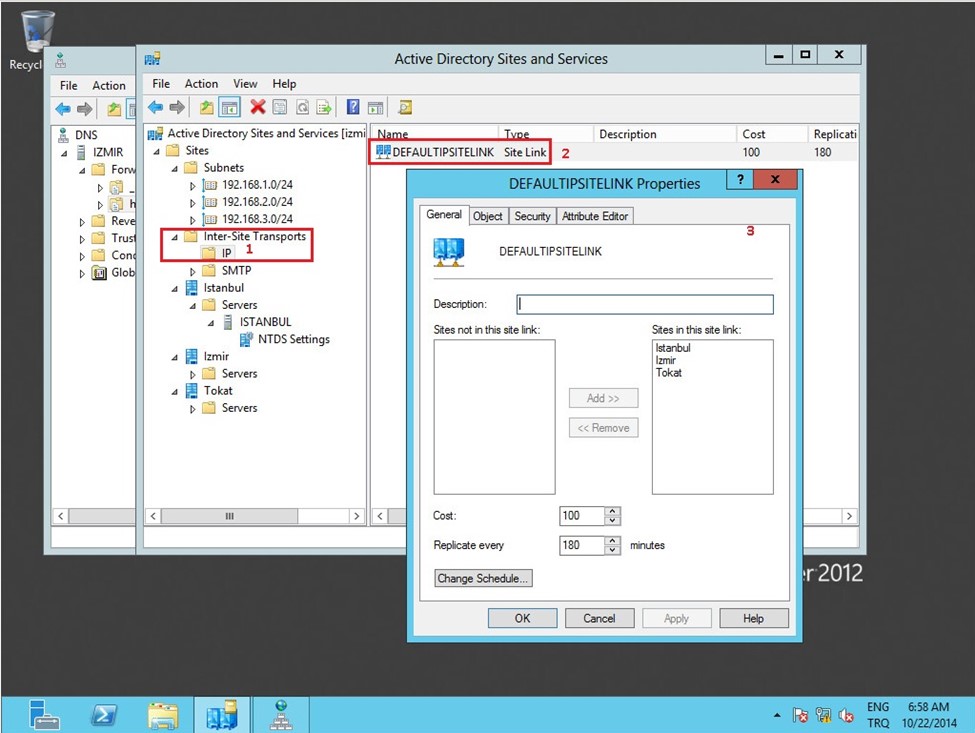Viewport: 975px width, 733px height.
Task: Click the Tokat site icon in tree
Action: 192,390
